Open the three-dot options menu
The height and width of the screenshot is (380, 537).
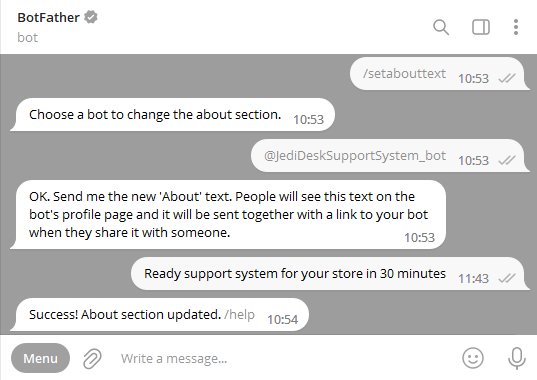coord(516,27)
